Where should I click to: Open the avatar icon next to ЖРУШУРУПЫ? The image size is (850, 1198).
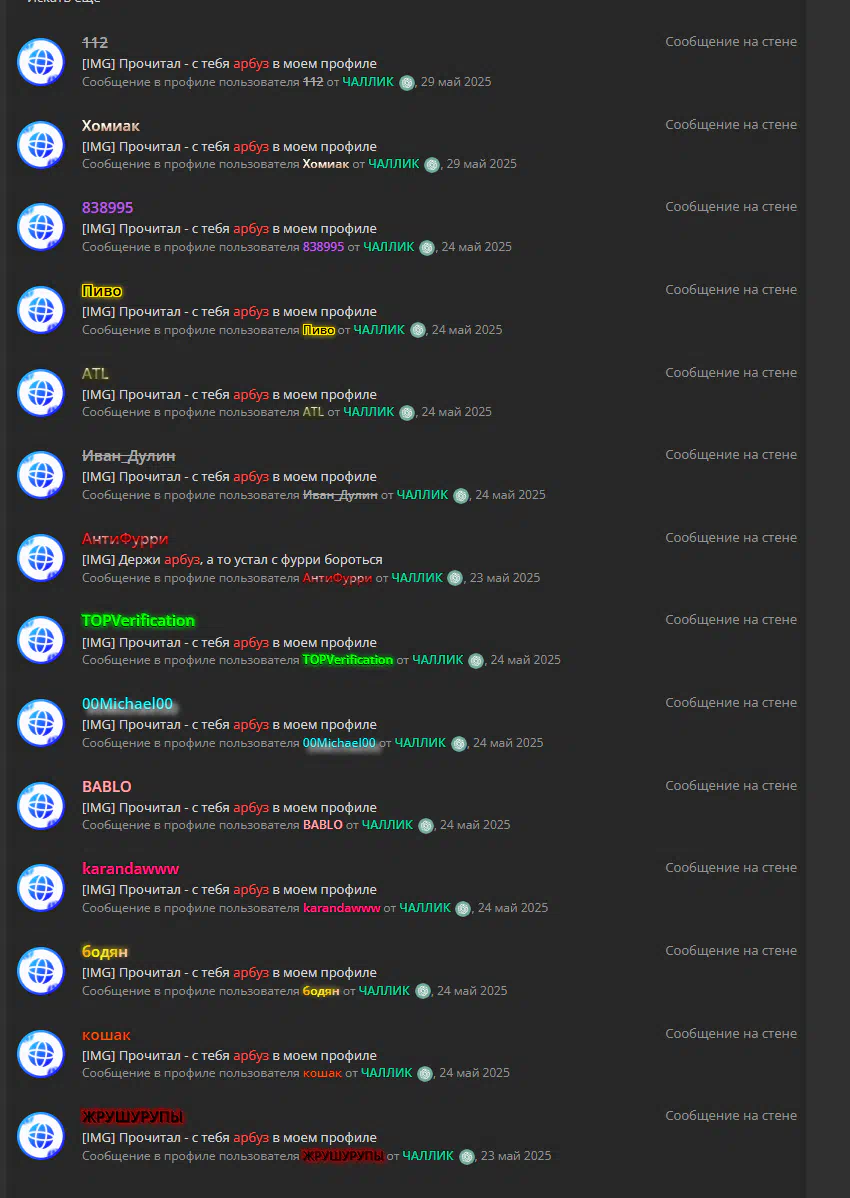click(40, 1137)
